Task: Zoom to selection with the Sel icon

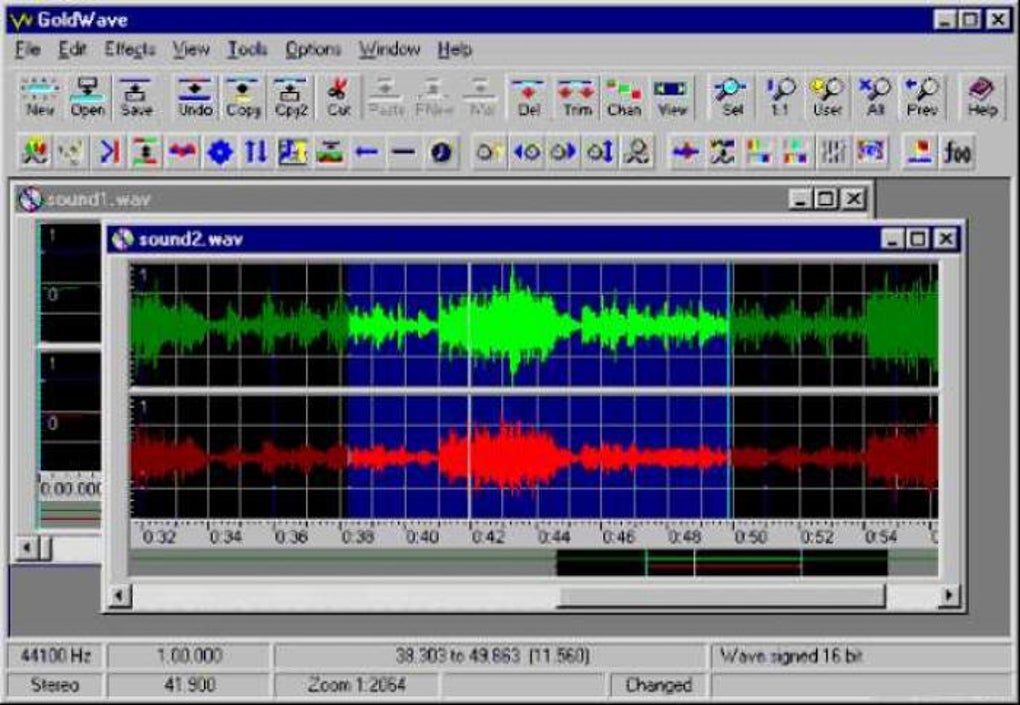Action: point(731,97)
